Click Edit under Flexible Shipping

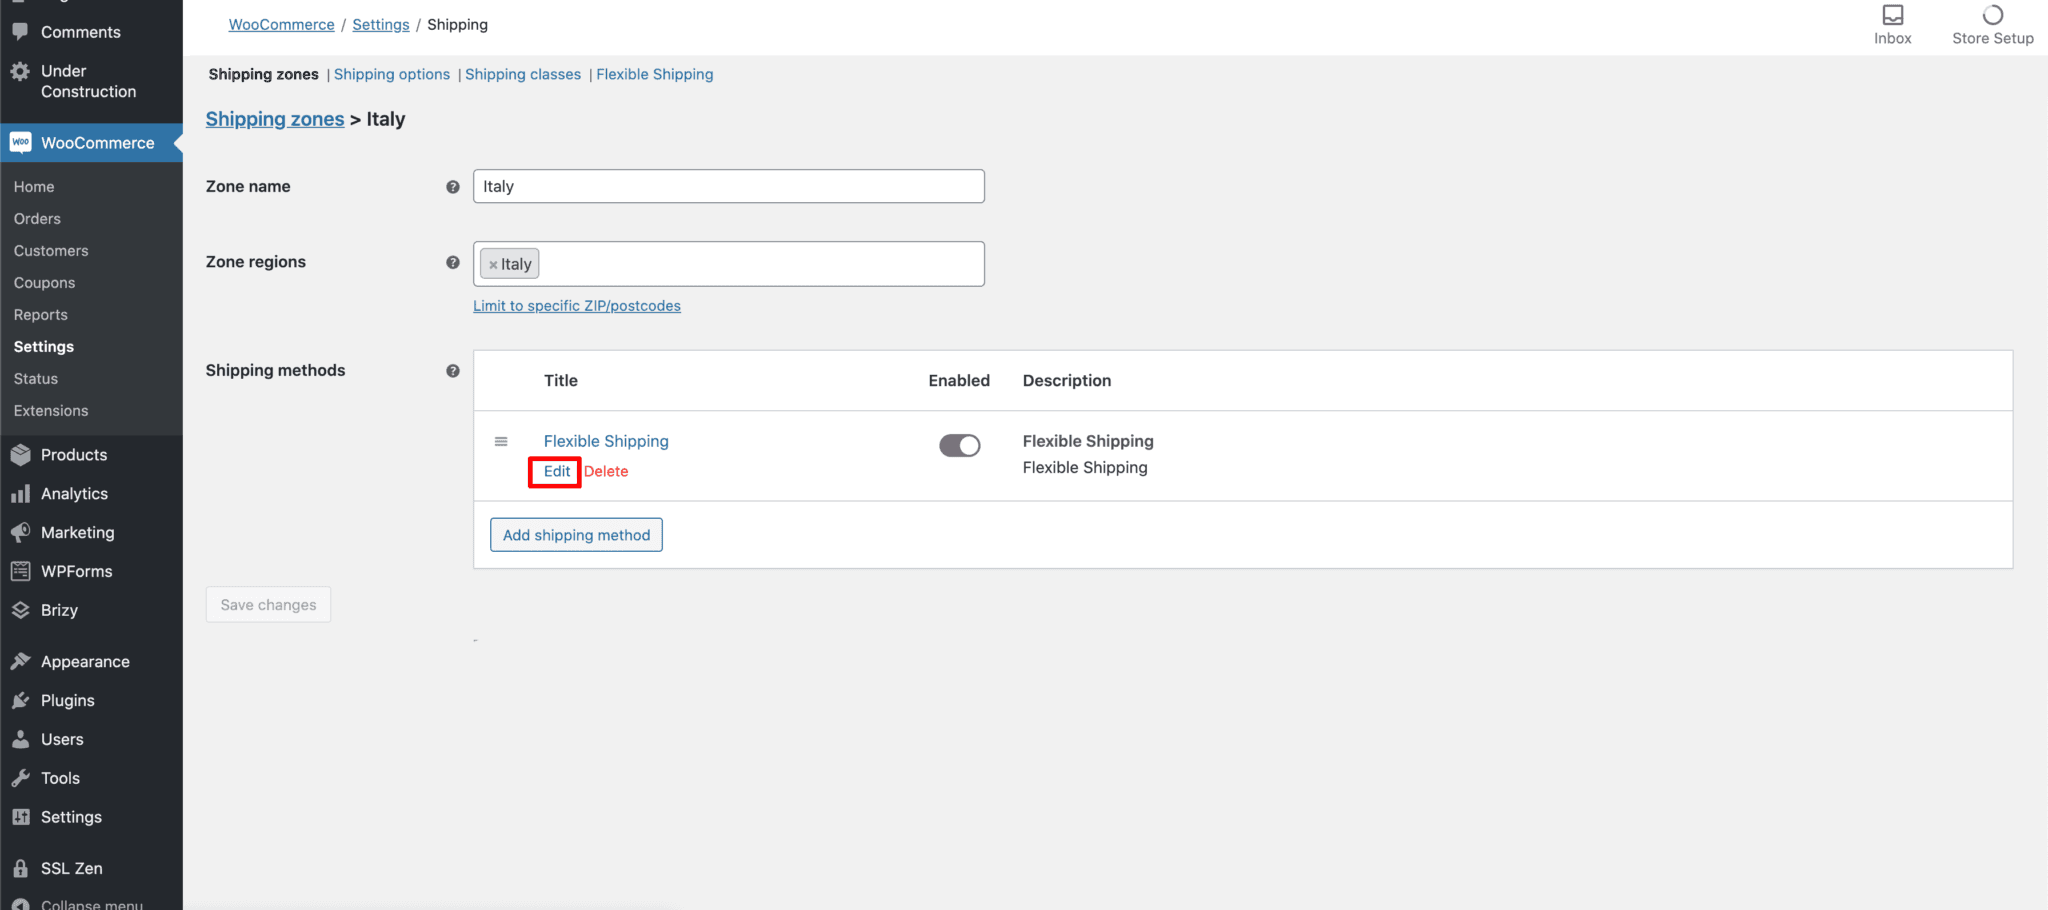tap(557, 471)
